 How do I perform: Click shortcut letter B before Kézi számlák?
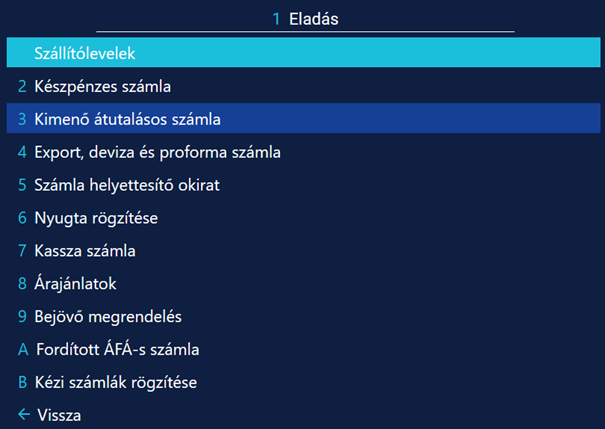23,383
